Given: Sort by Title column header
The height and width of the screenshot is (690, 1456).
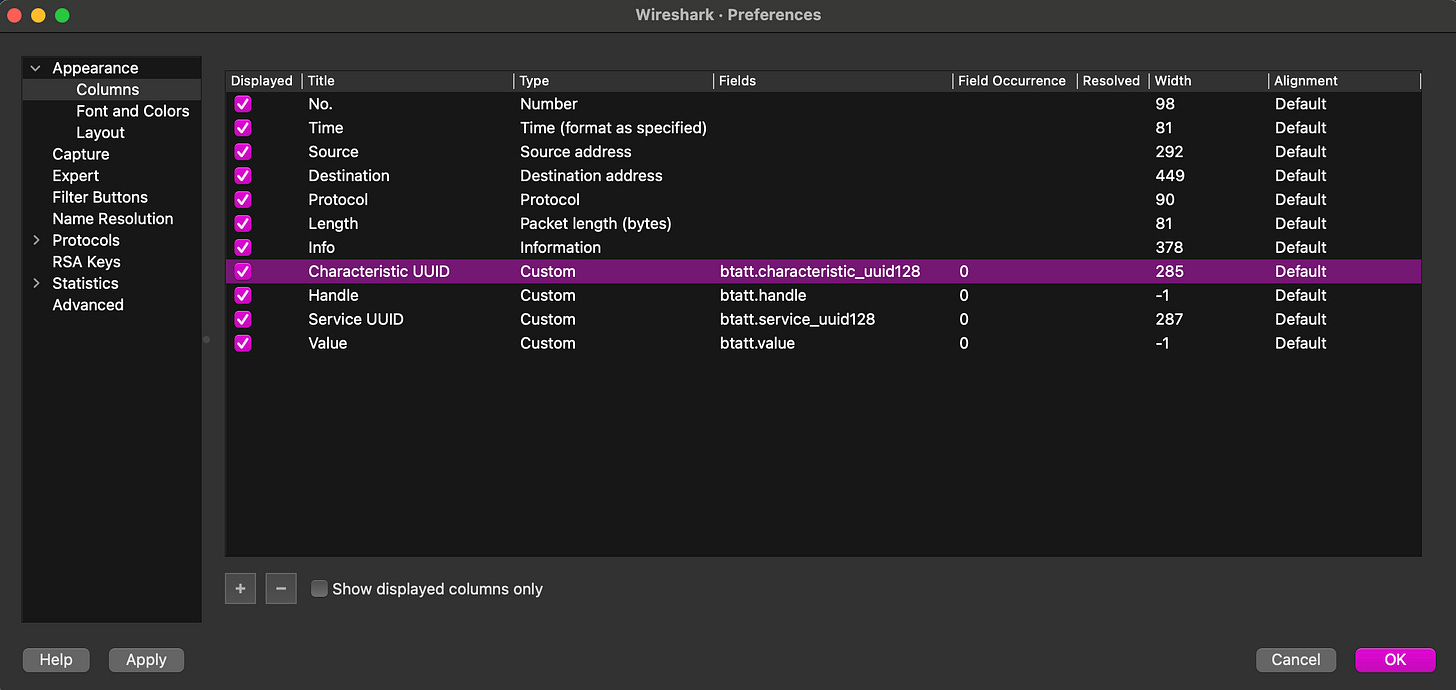Looking at the screenshot, I should click(408, 81).
